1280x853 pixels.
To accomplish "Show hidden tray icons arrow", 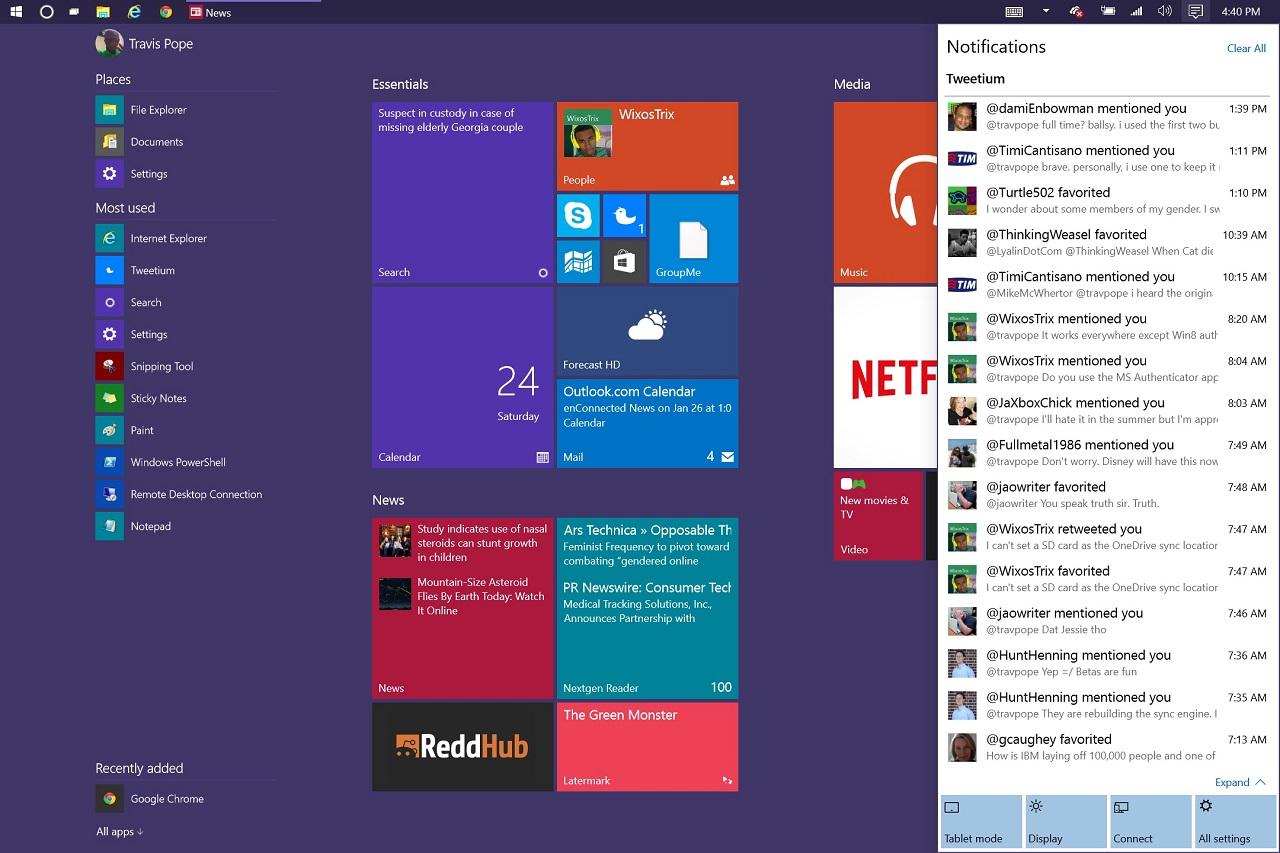I will point(1045,12).
